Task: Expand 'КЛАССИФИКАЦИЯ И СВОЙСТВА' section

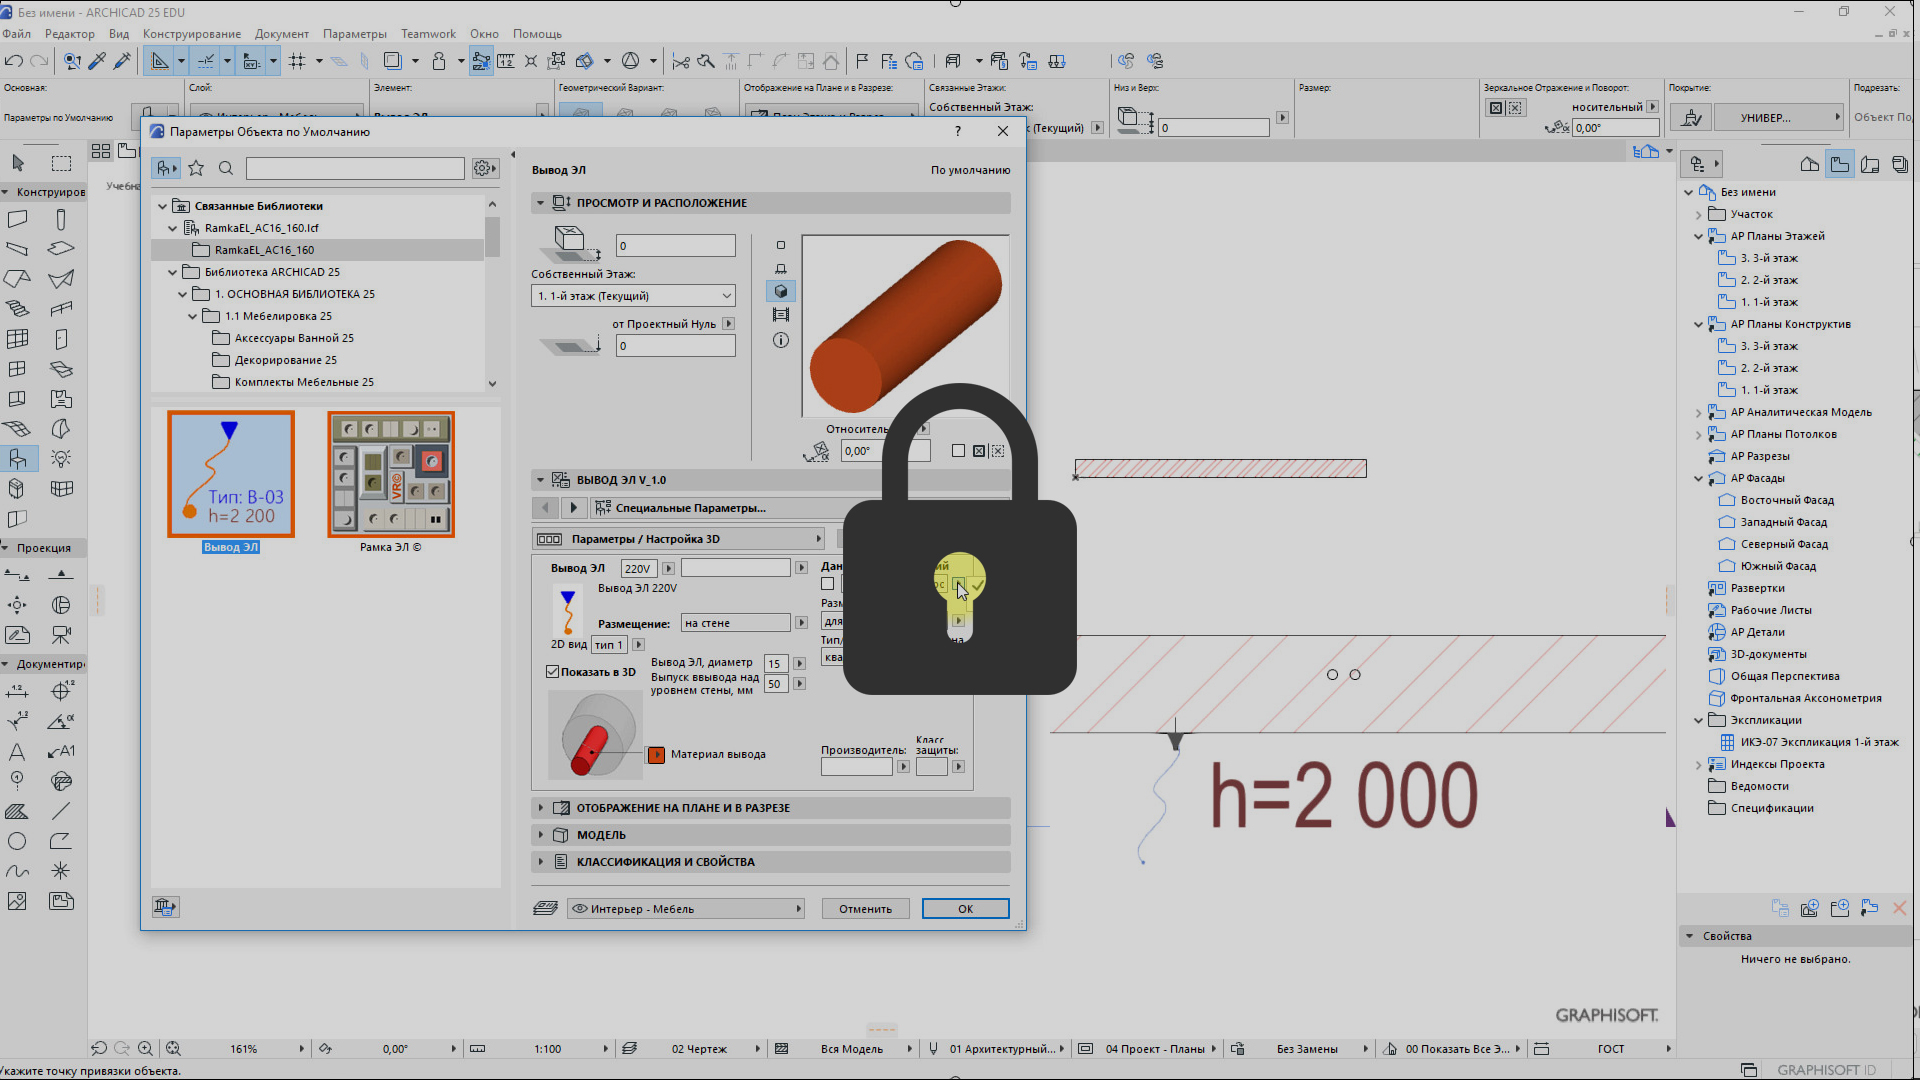Action: pyautogui.click(x=541, y=862)
